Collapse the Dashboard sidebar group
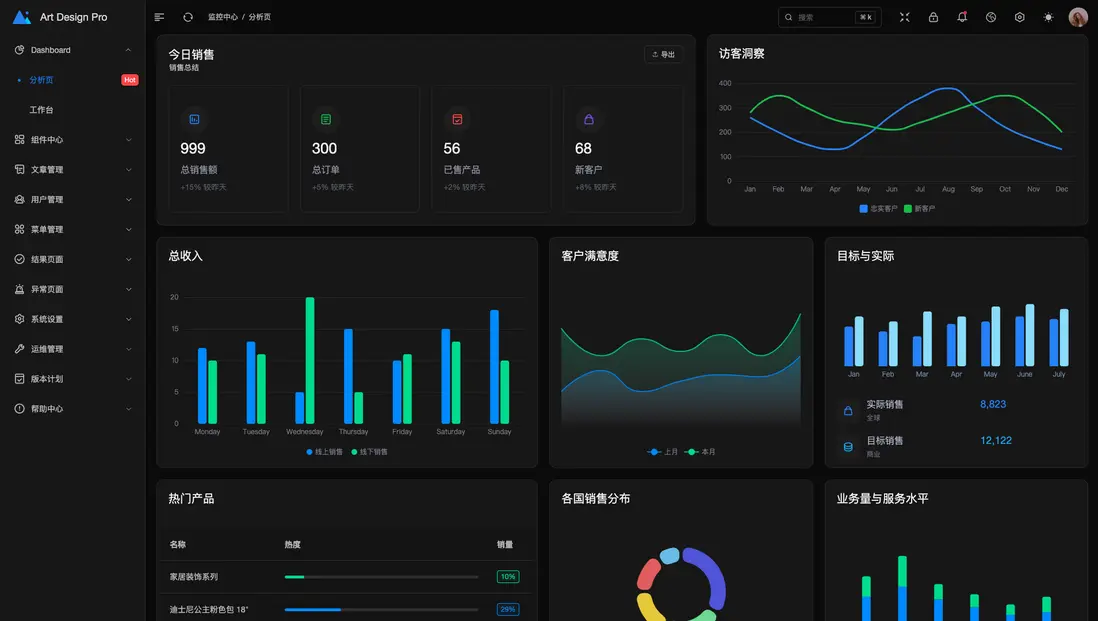 point(73,50)
